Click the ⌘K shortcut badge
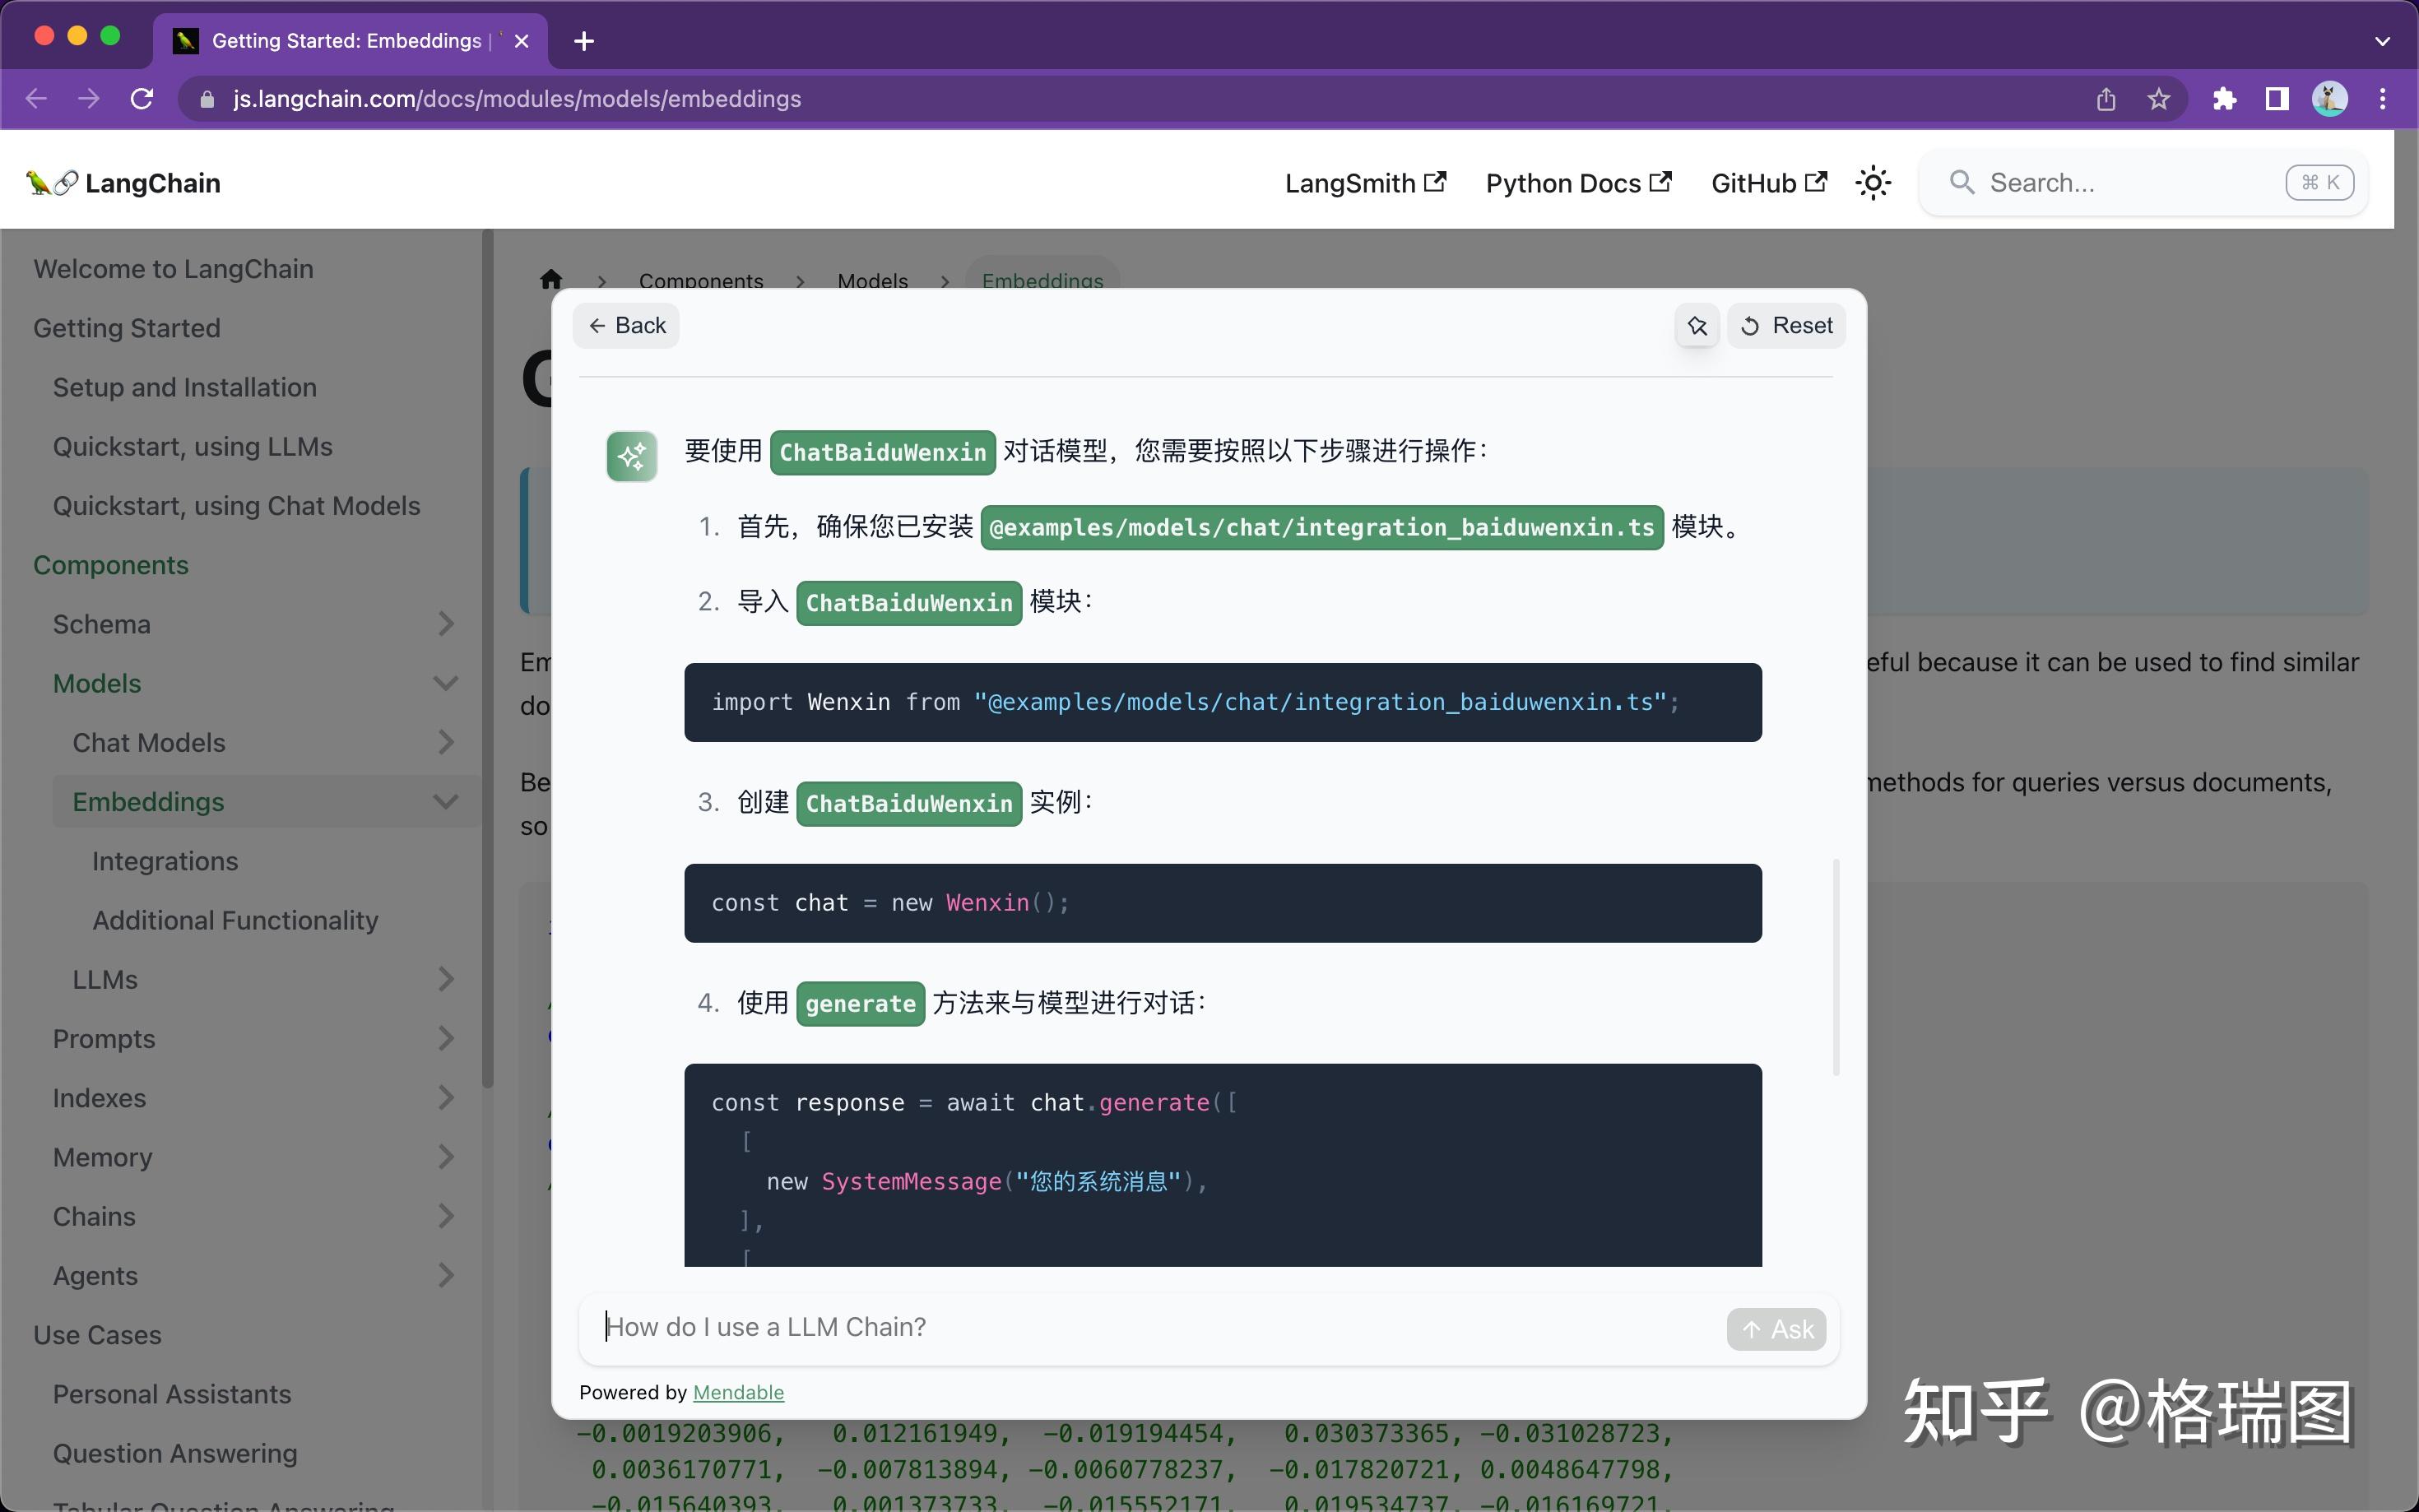The height and width of the screenshot is (1512, 2419). coord(2319,183)
